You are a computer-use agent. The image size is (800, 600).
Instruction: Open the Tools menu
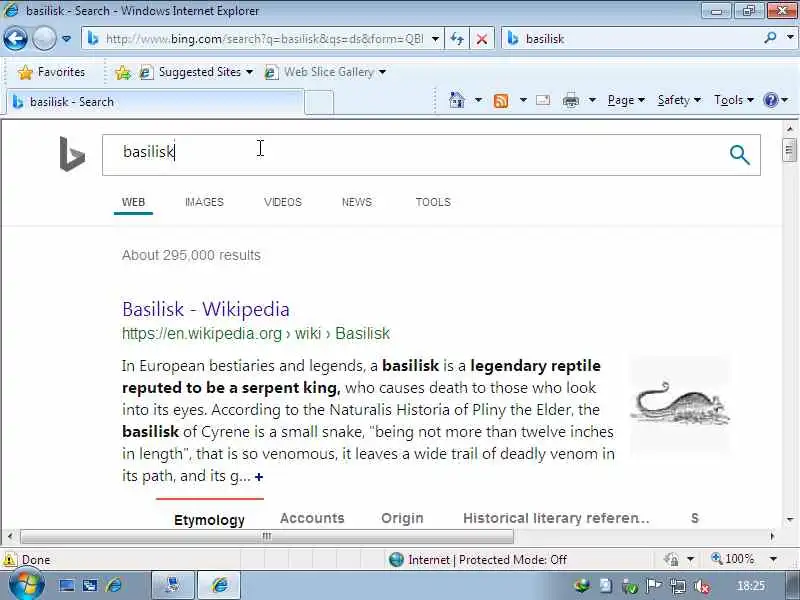pyautogui.click(x=734, y=100)
